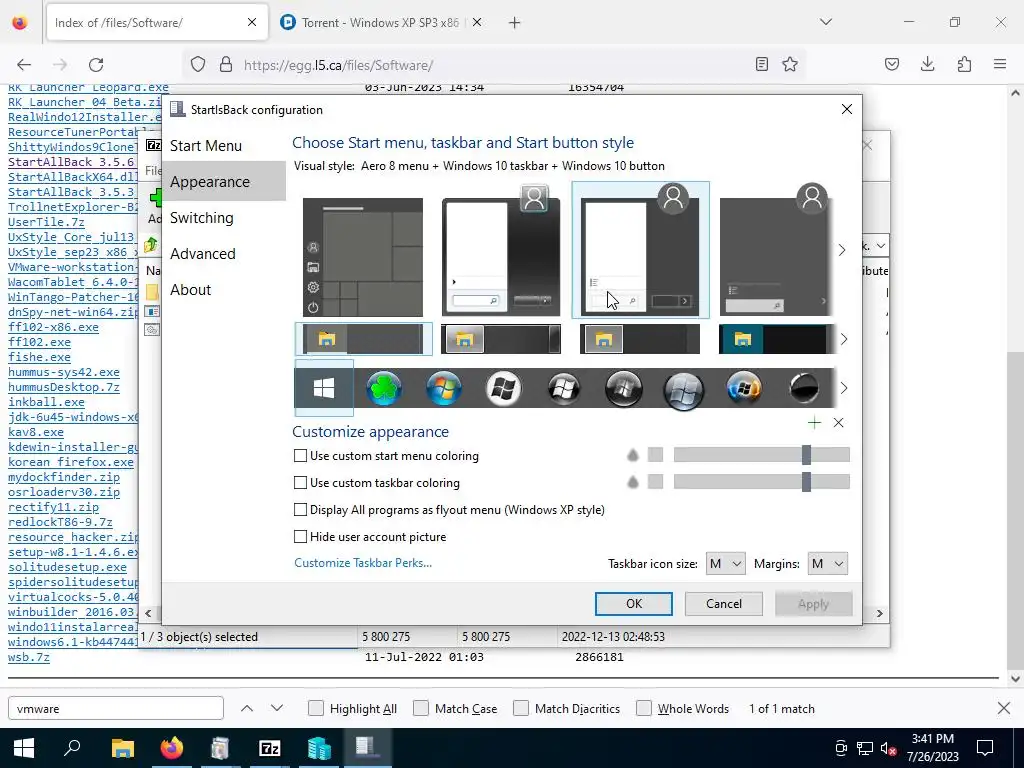Close the find bar

pos(1004,709)
